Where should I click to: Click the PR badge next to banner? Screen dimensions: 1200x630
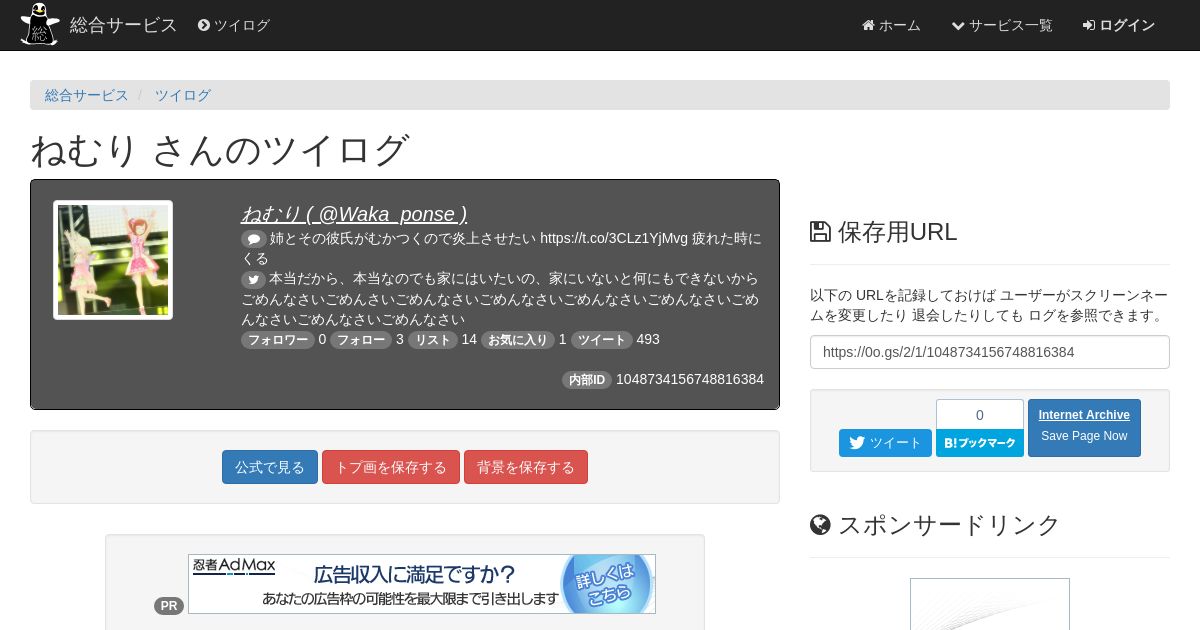169,606
